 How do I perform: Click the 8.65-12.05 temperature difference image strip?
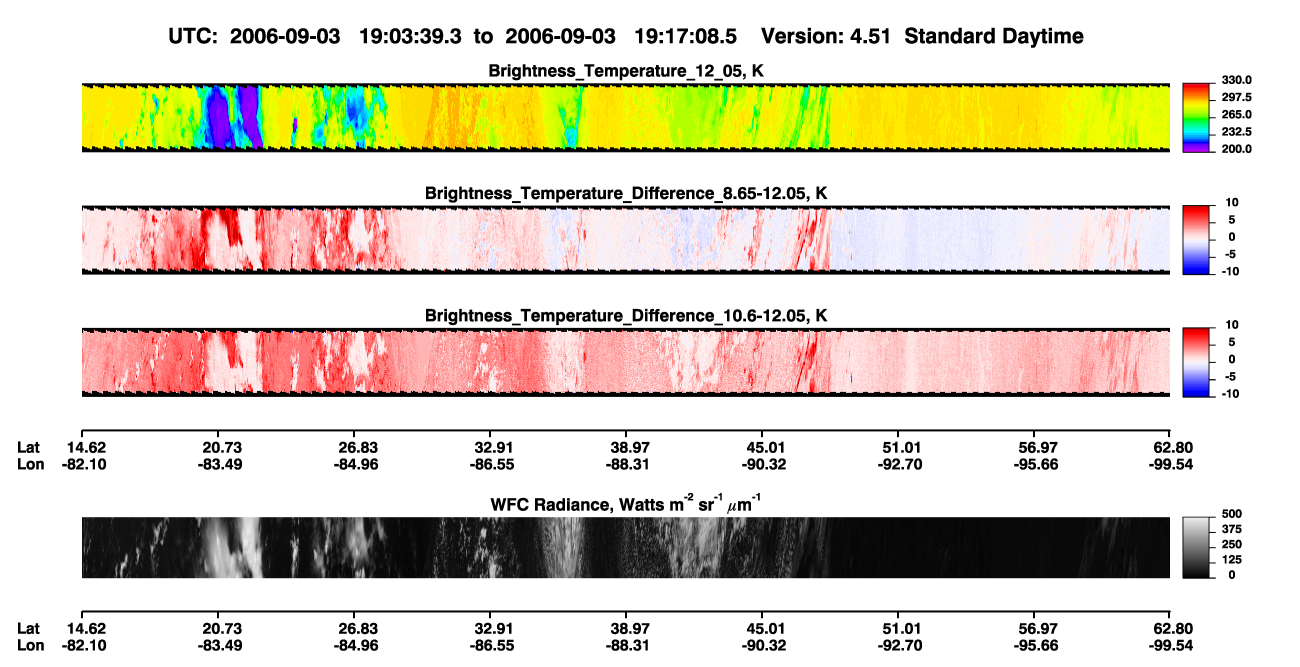pyautogui.click(x=625, y=239)
